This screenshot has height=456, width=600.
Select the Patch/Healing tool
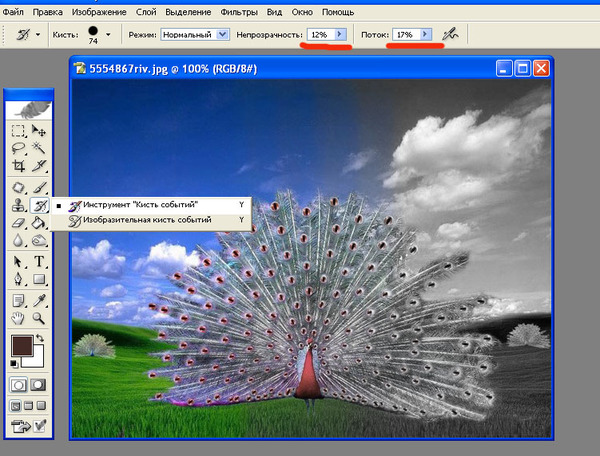(18, 188)
